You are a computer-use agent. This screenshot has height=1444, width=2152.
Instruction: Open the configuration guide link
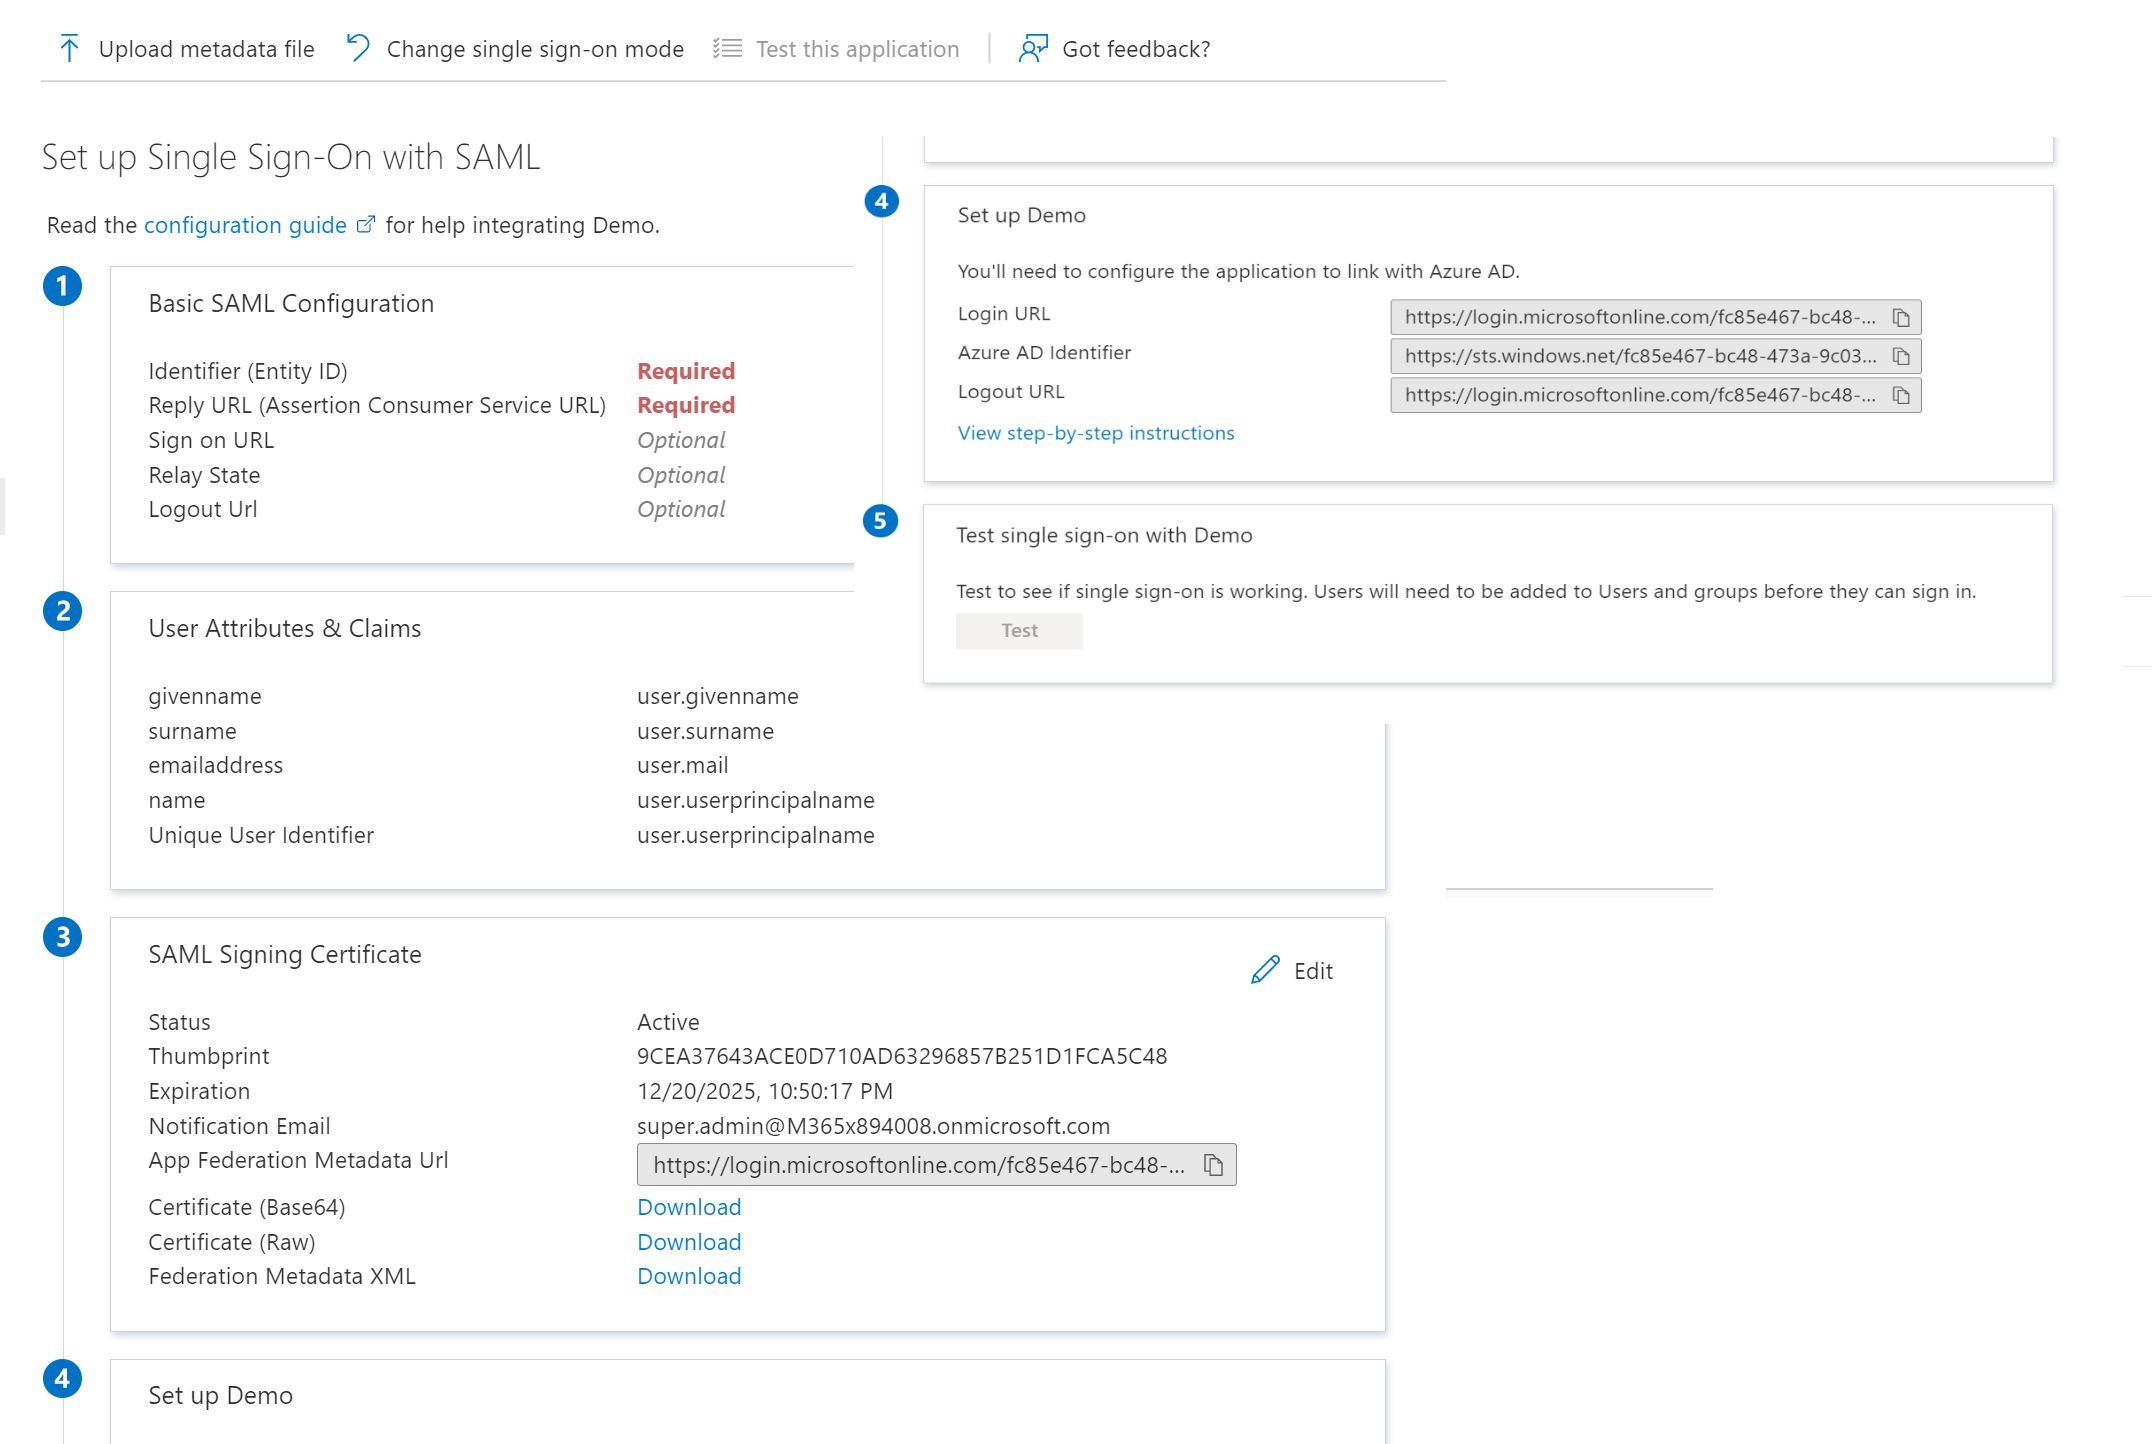(245, 225)
